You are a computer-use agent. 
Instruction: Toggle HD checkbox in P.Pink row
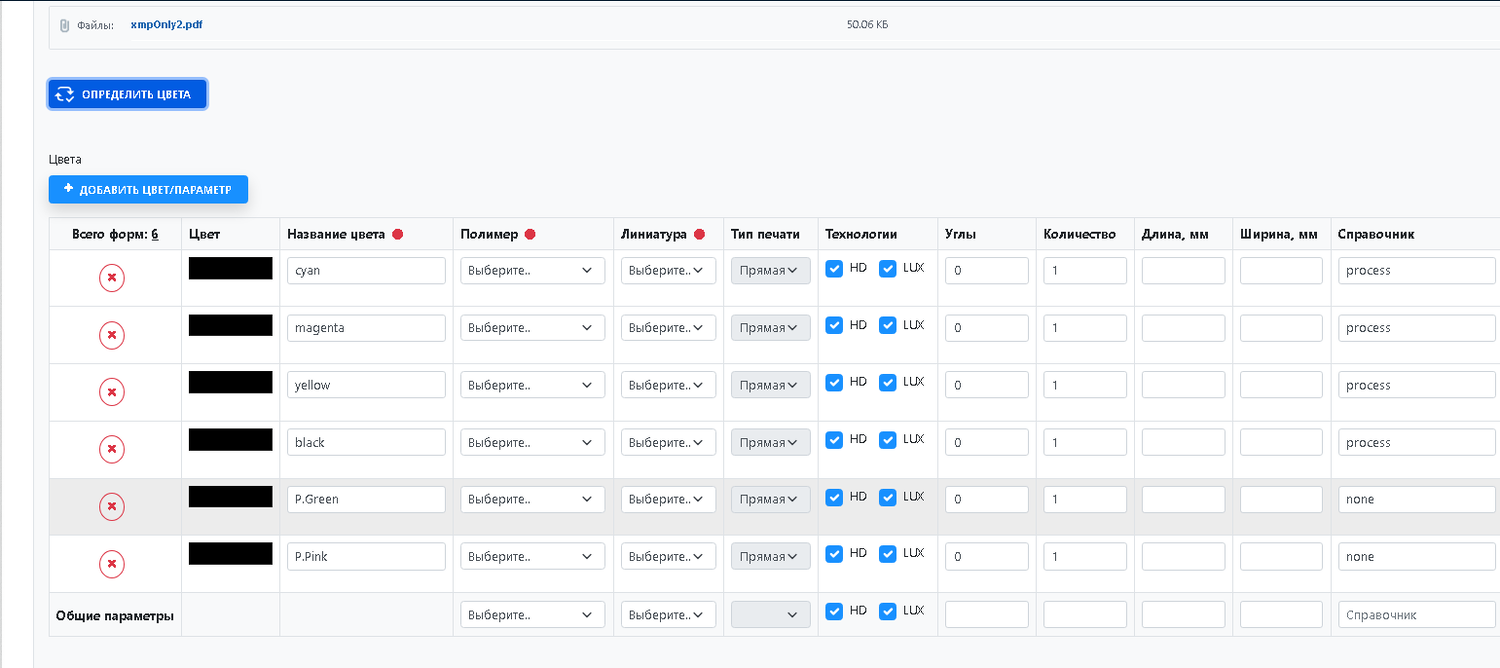pyautogui.click(x=834, y=553)
